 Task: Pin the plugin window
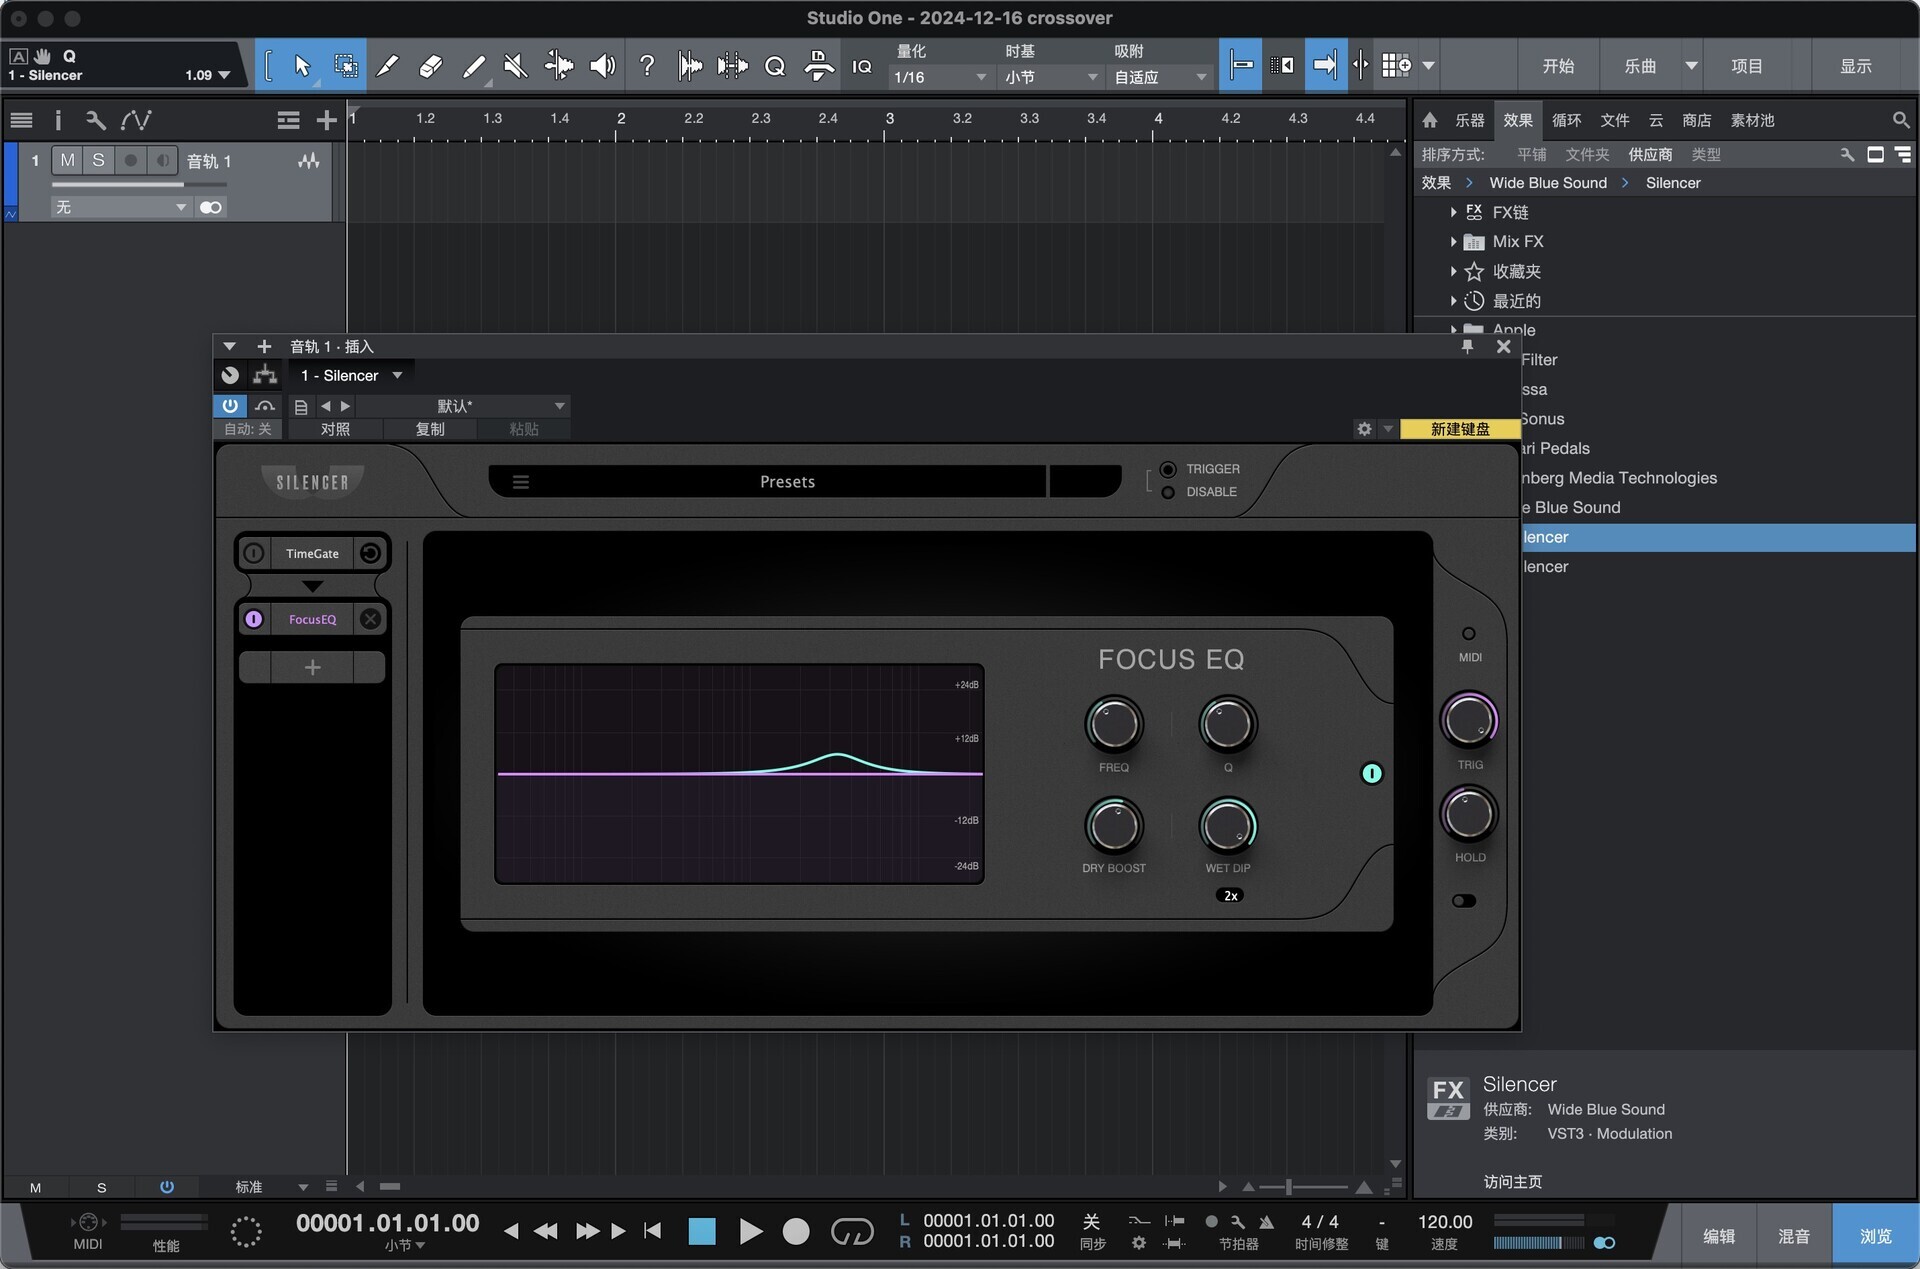[1467, 346]
